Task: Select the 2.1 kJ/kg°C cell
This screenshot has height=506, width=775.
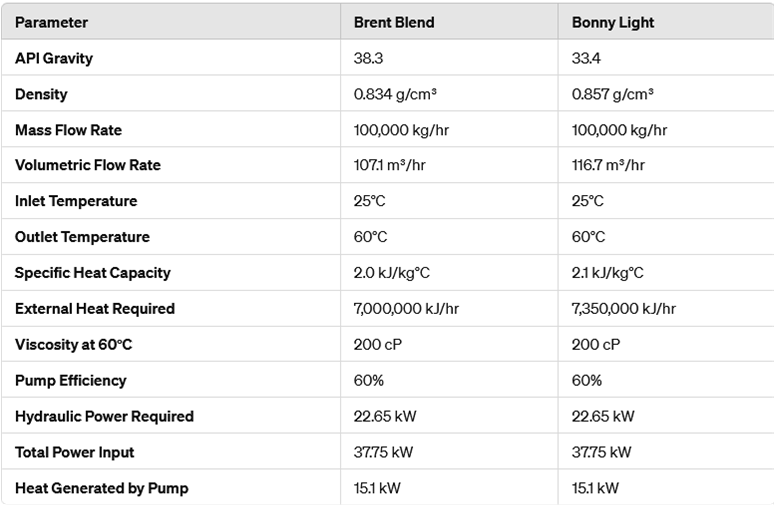Action: point(607,273)
